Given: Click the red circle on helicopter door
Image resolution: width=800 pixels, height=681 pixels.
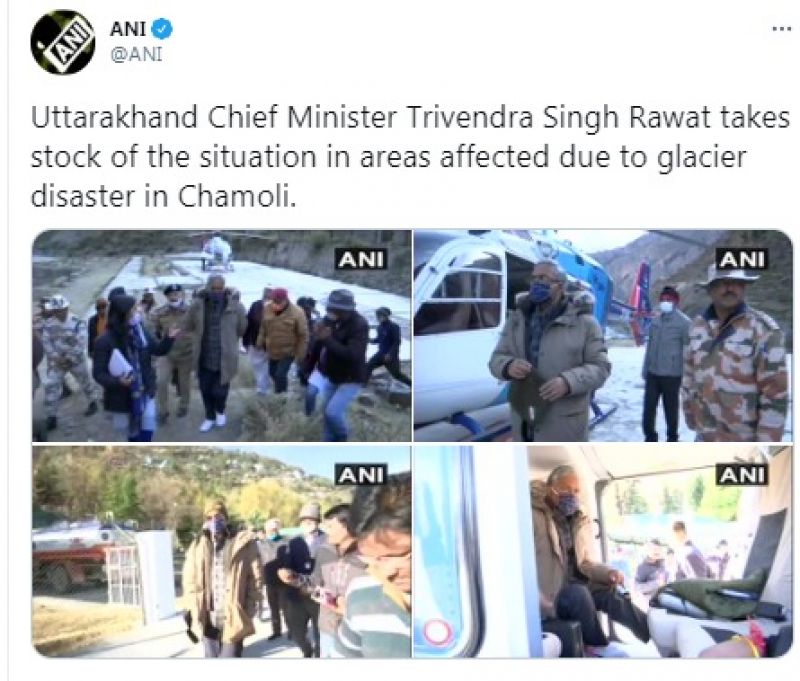Looking at the screenshot, I should (x=437, y=632).
